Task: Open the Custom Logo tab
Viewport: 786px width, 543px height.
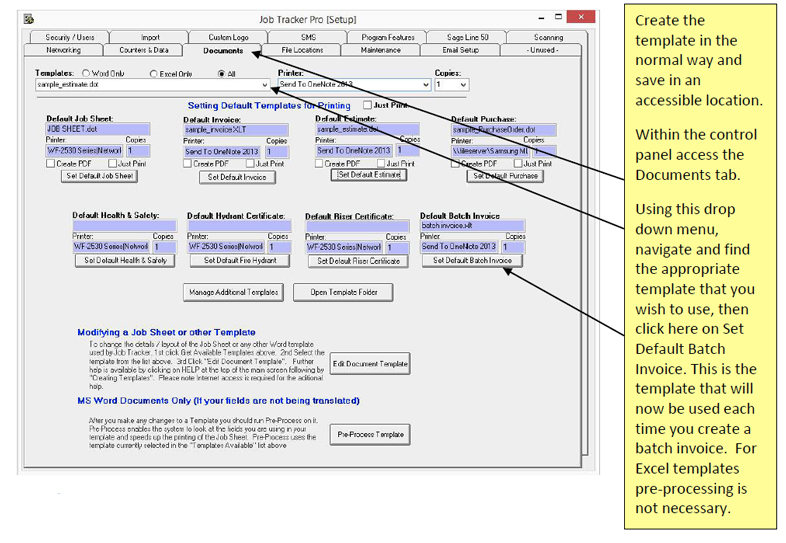Action: 228,37
